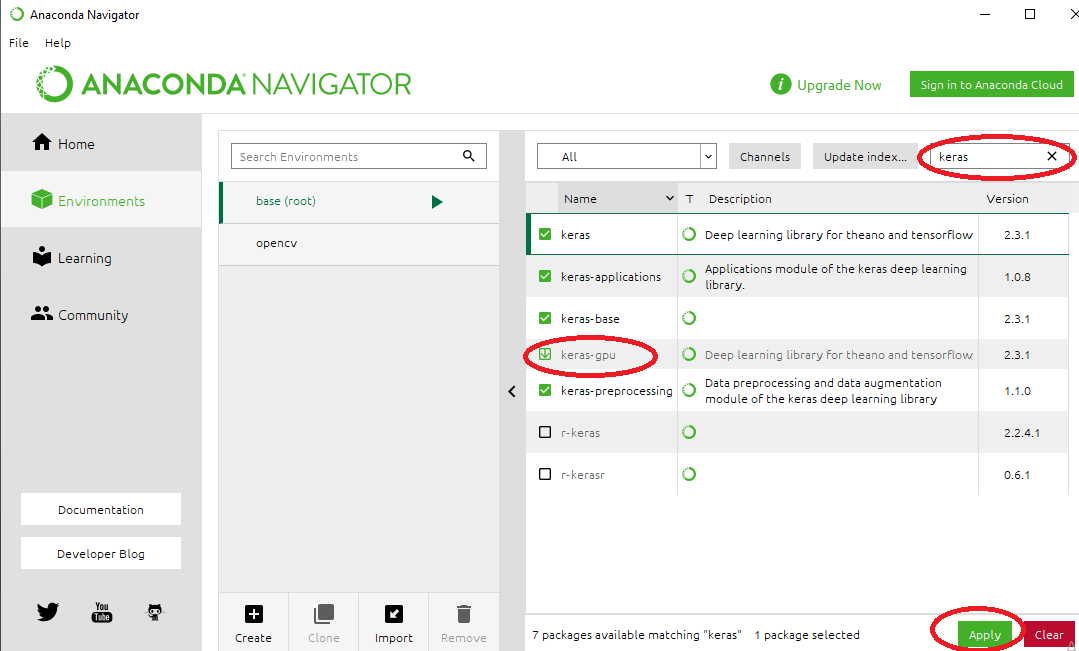Open the Documentation button
The height and width of the screenshot is (651, 1079).
tap(100, 509)
